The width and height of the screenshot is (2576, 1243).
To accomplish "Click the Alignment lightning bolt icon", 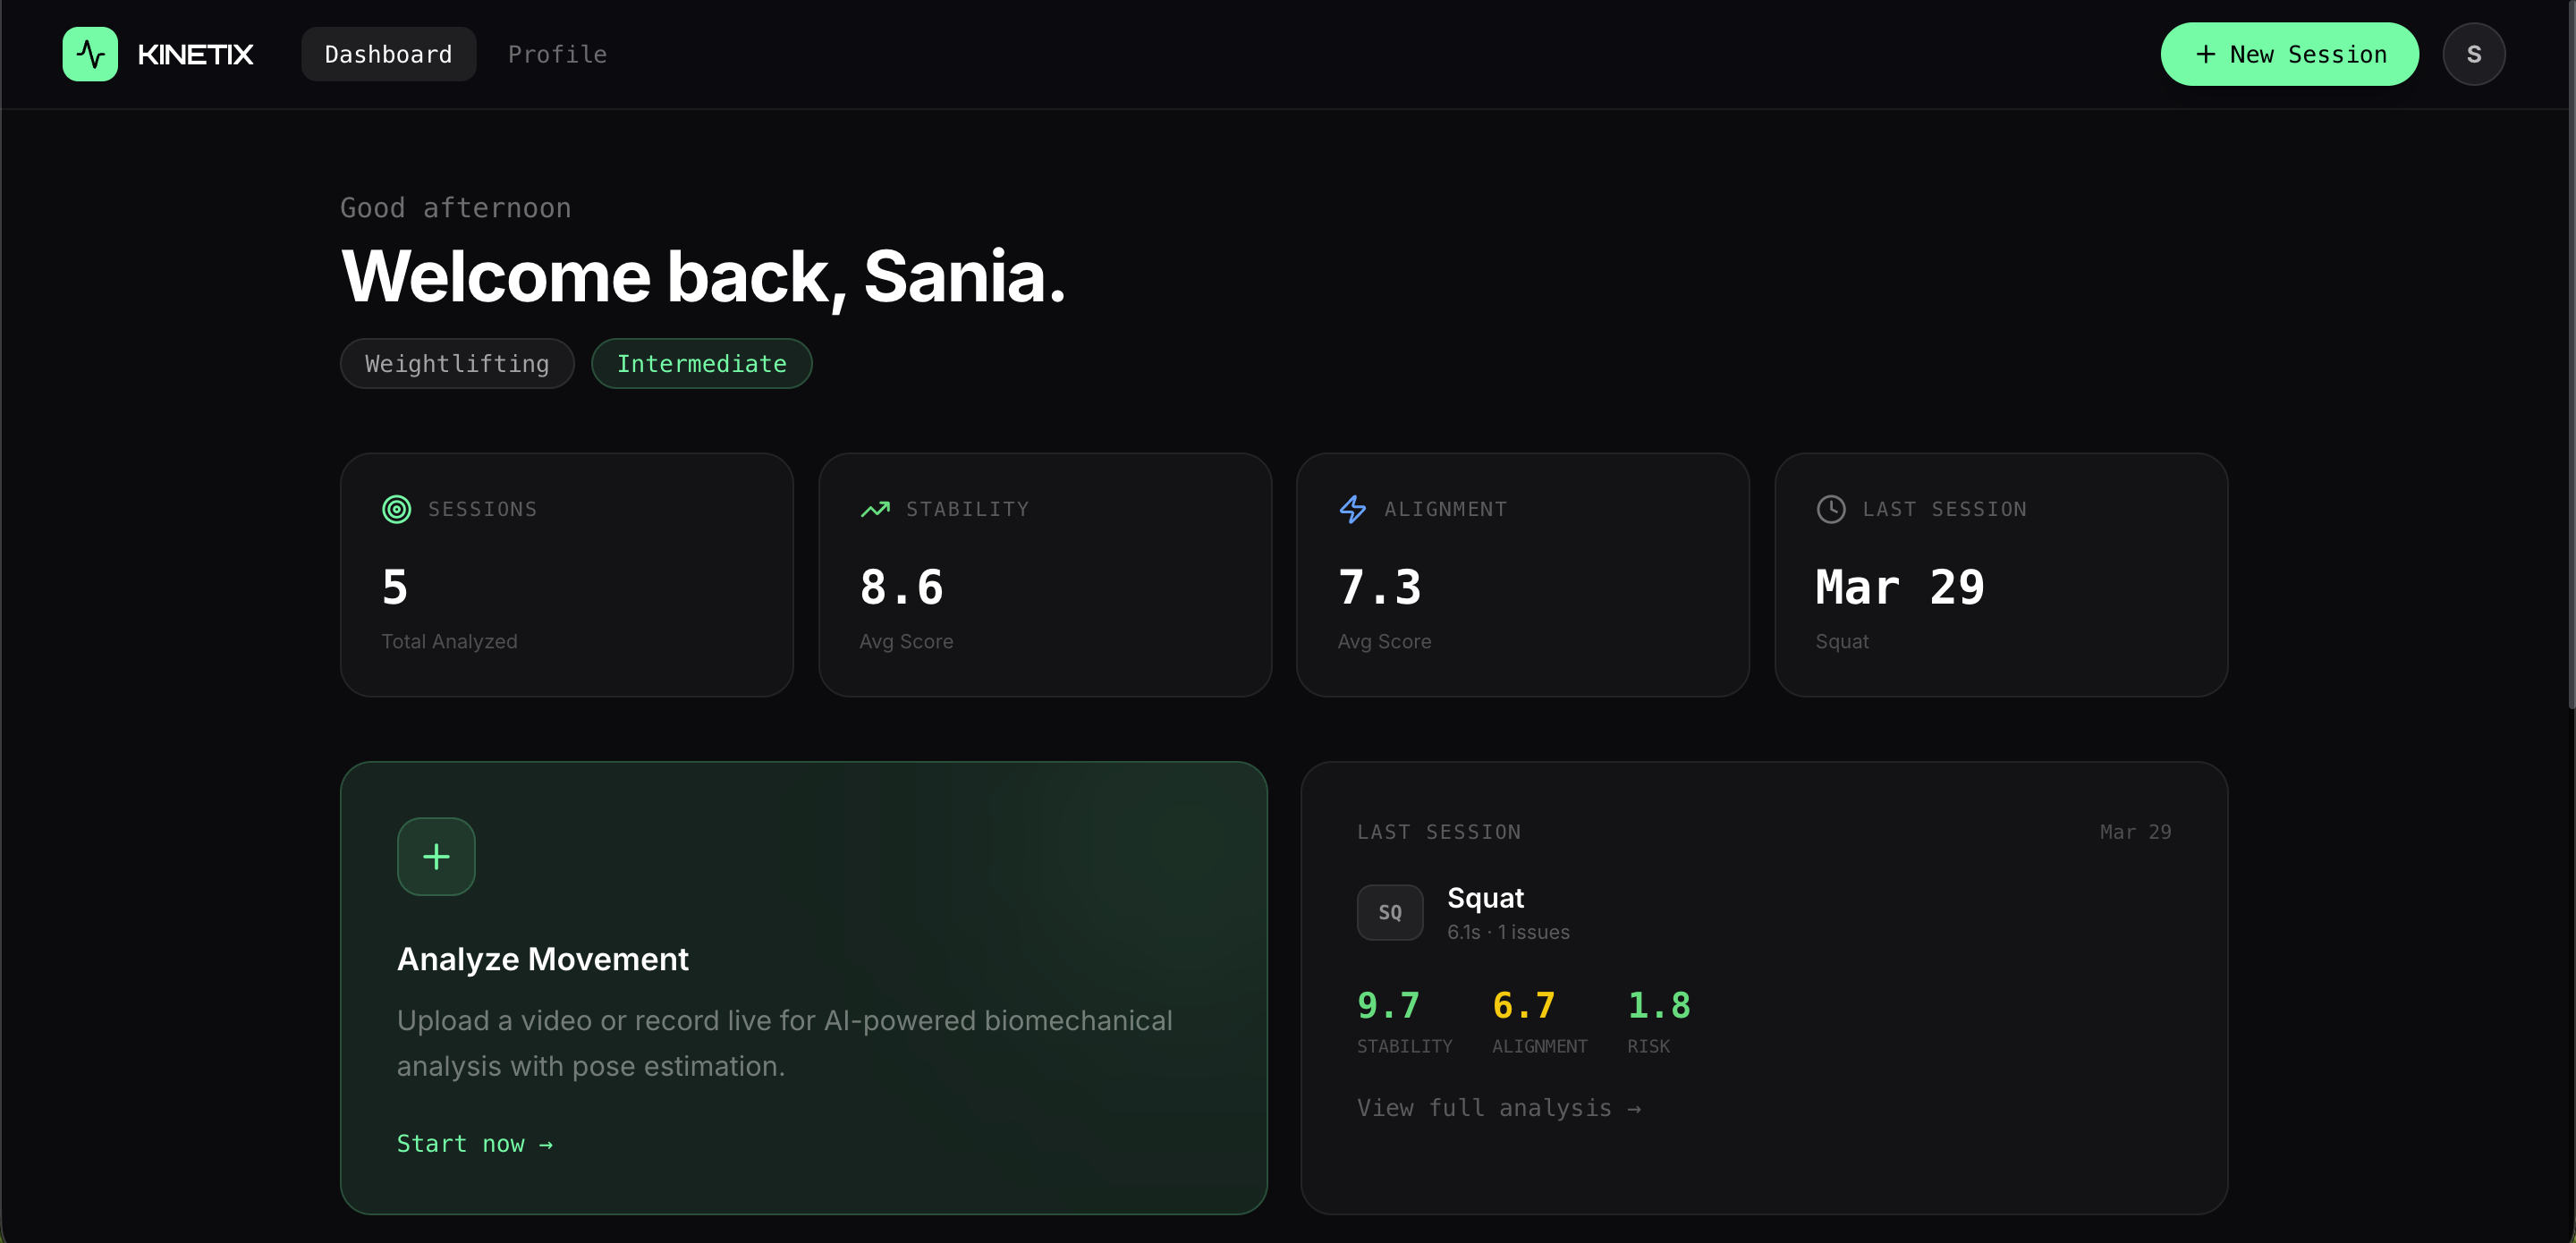I will tap(1353, 509).
